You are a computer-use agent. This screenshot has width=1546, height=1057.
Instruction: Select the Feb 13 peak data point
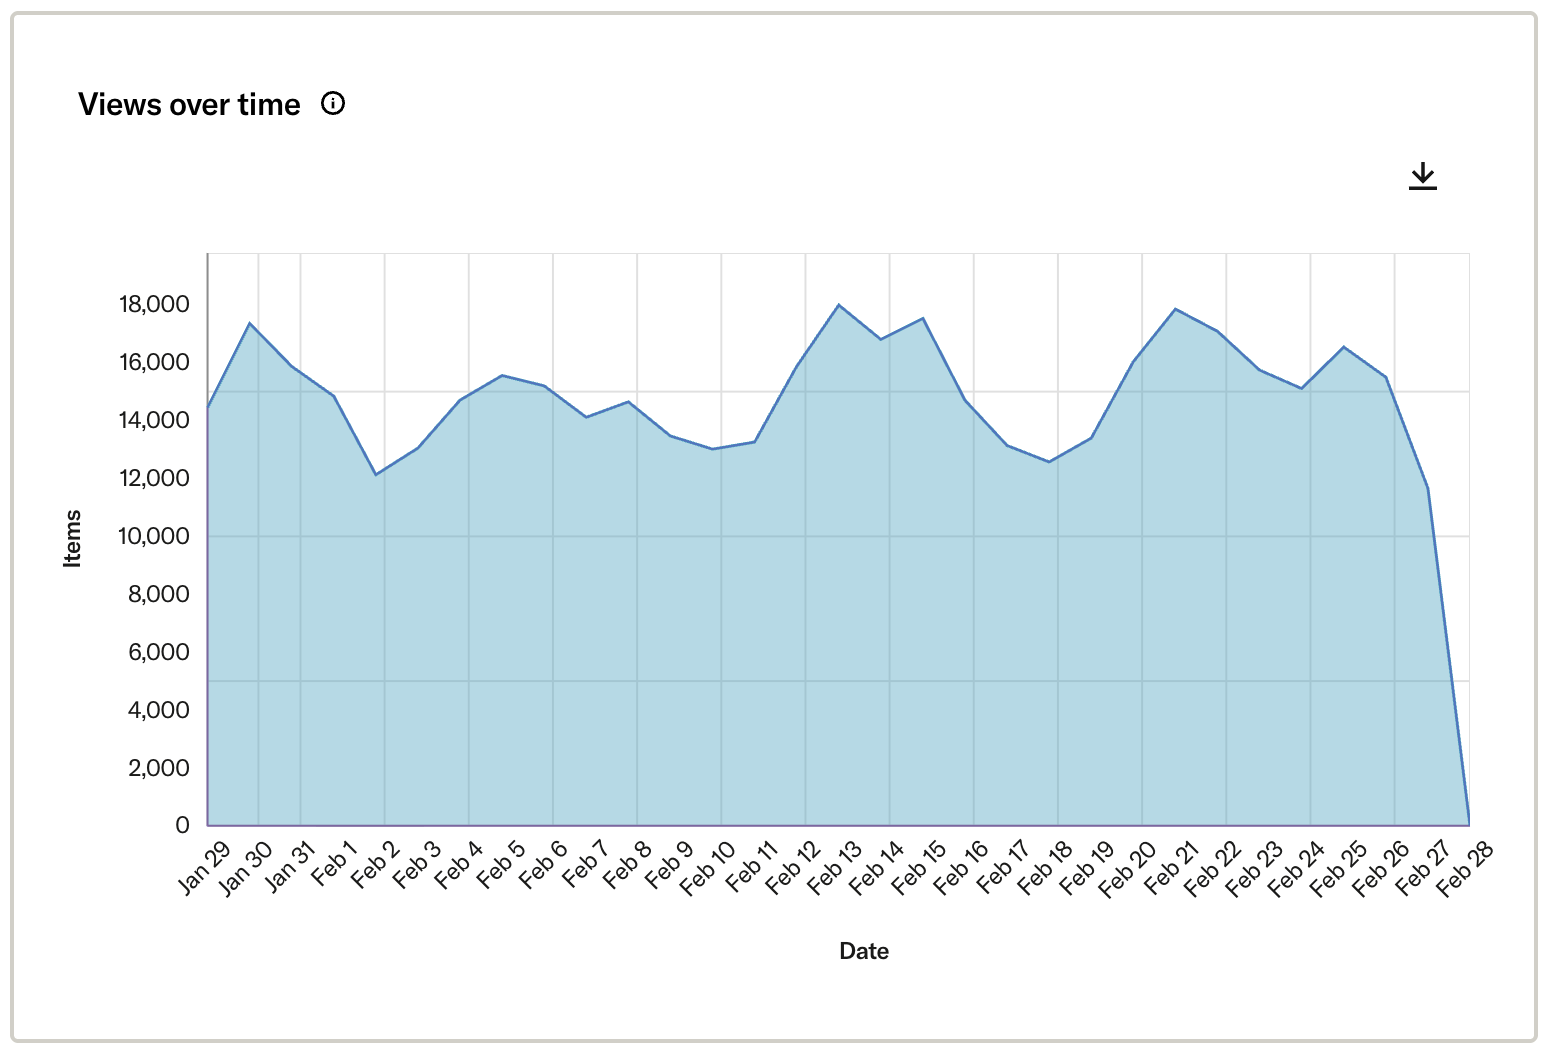pos(837,304)
